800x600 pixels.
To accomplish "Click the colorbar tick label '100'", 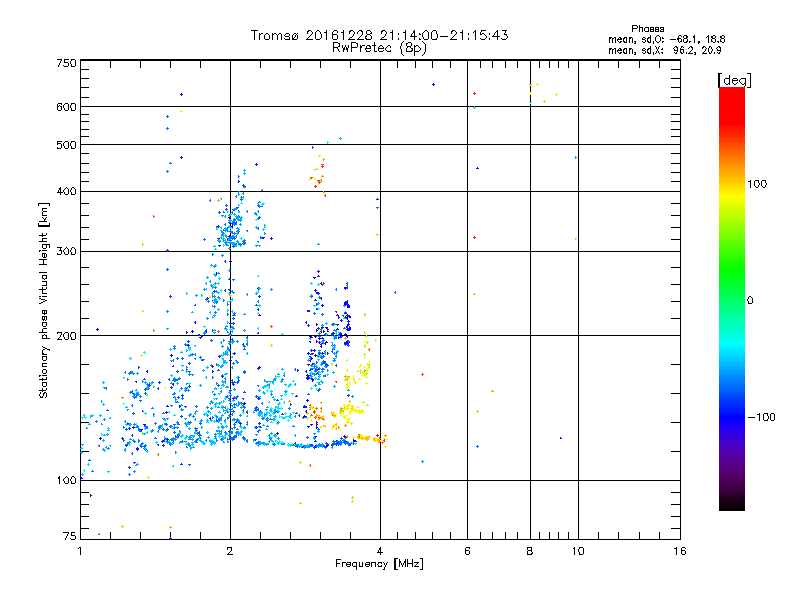I will click(757, 184).
